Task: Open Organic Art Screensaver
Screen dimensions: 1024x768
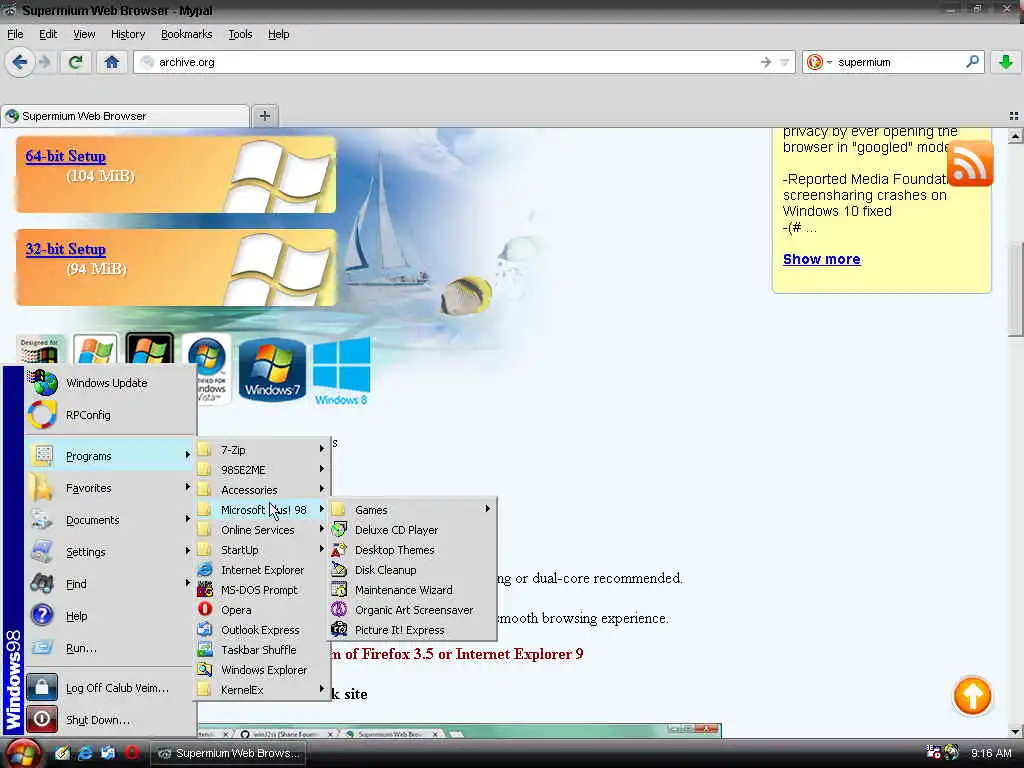Action: pos(412,610)
